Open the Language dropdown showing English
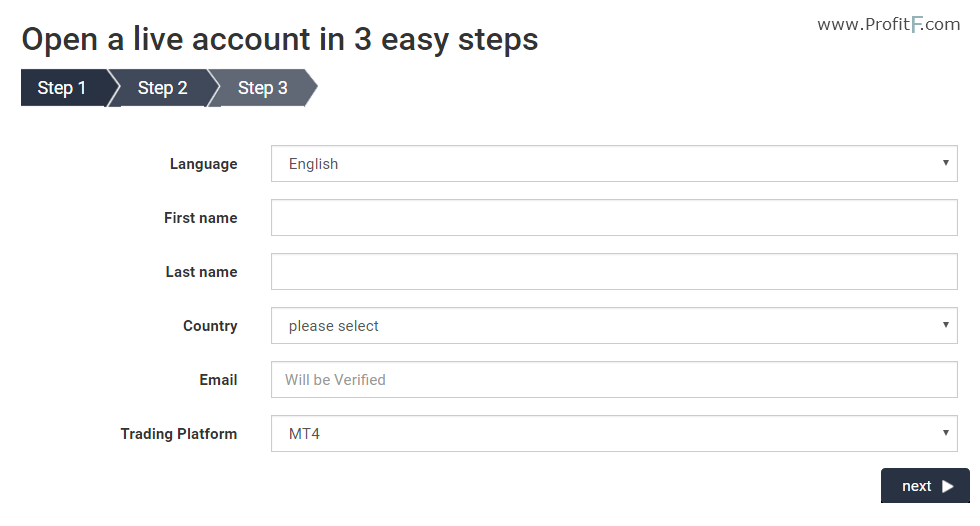 click(x=614, y=164)
